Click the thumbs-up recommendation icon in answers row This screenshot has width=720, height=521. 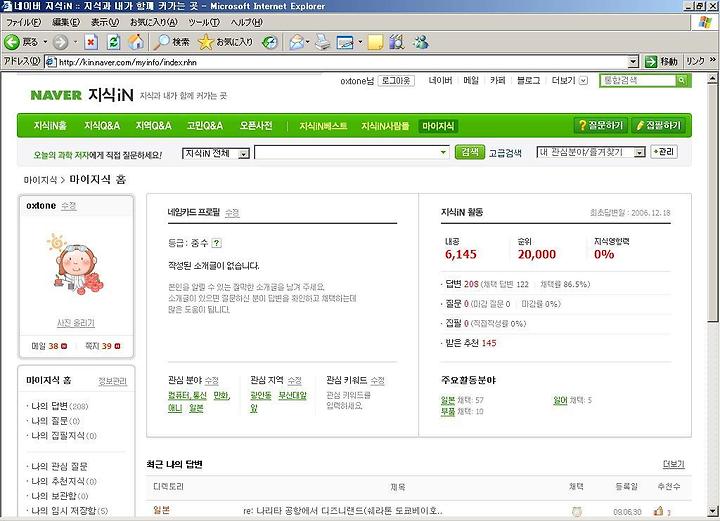(x=658, y=510)
